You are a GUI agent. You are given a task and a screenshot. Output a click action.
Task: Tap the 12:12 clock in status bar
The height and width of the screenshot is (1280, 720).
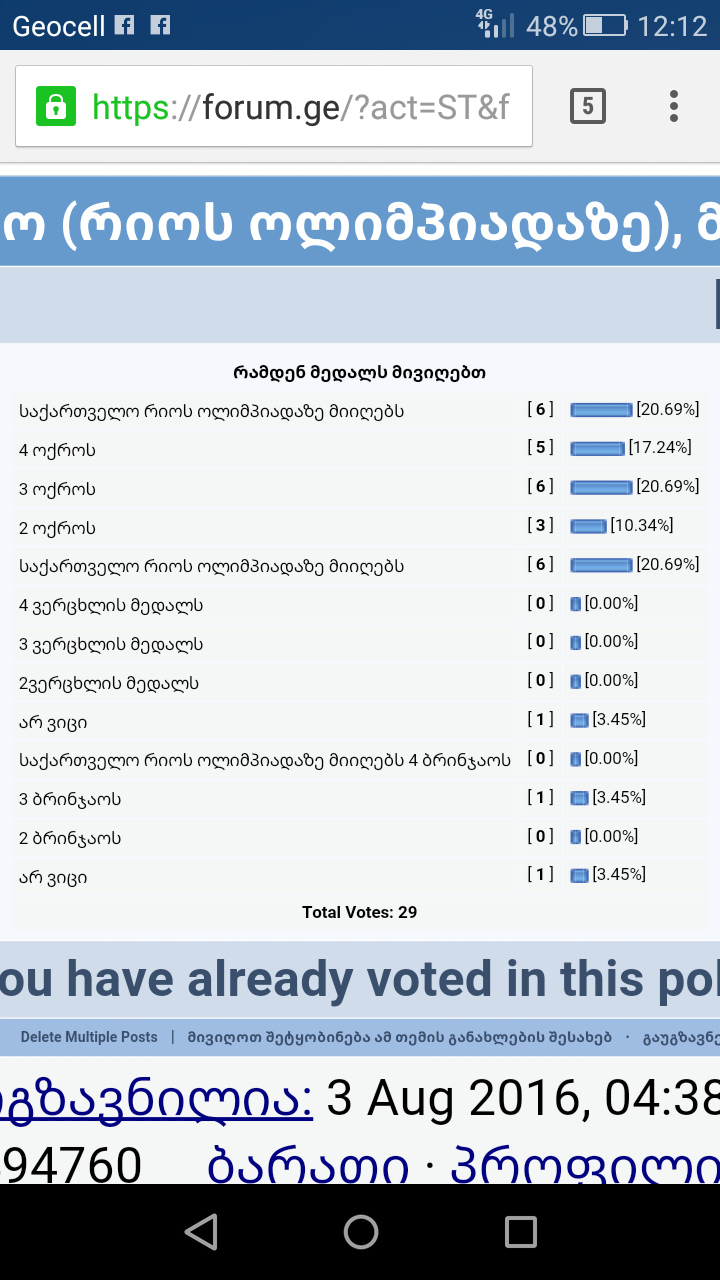[672, 25]
